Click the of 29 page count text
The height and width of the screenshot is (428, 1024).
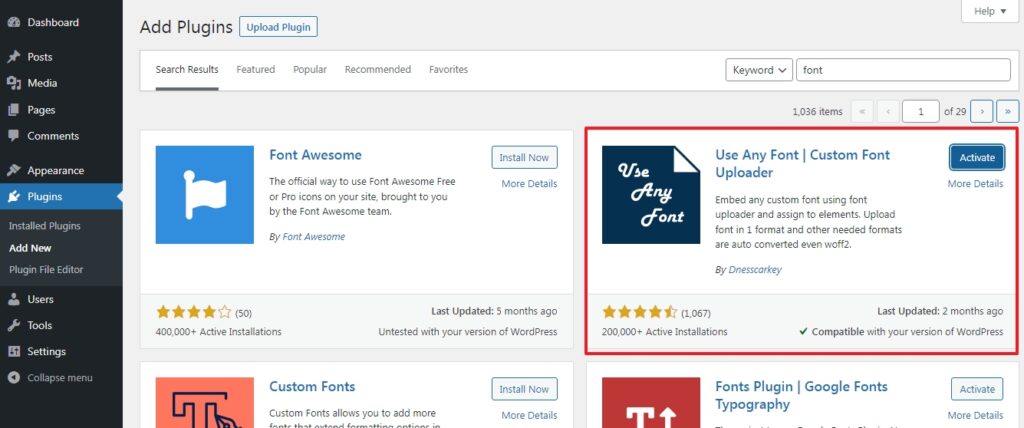[955, 112]
